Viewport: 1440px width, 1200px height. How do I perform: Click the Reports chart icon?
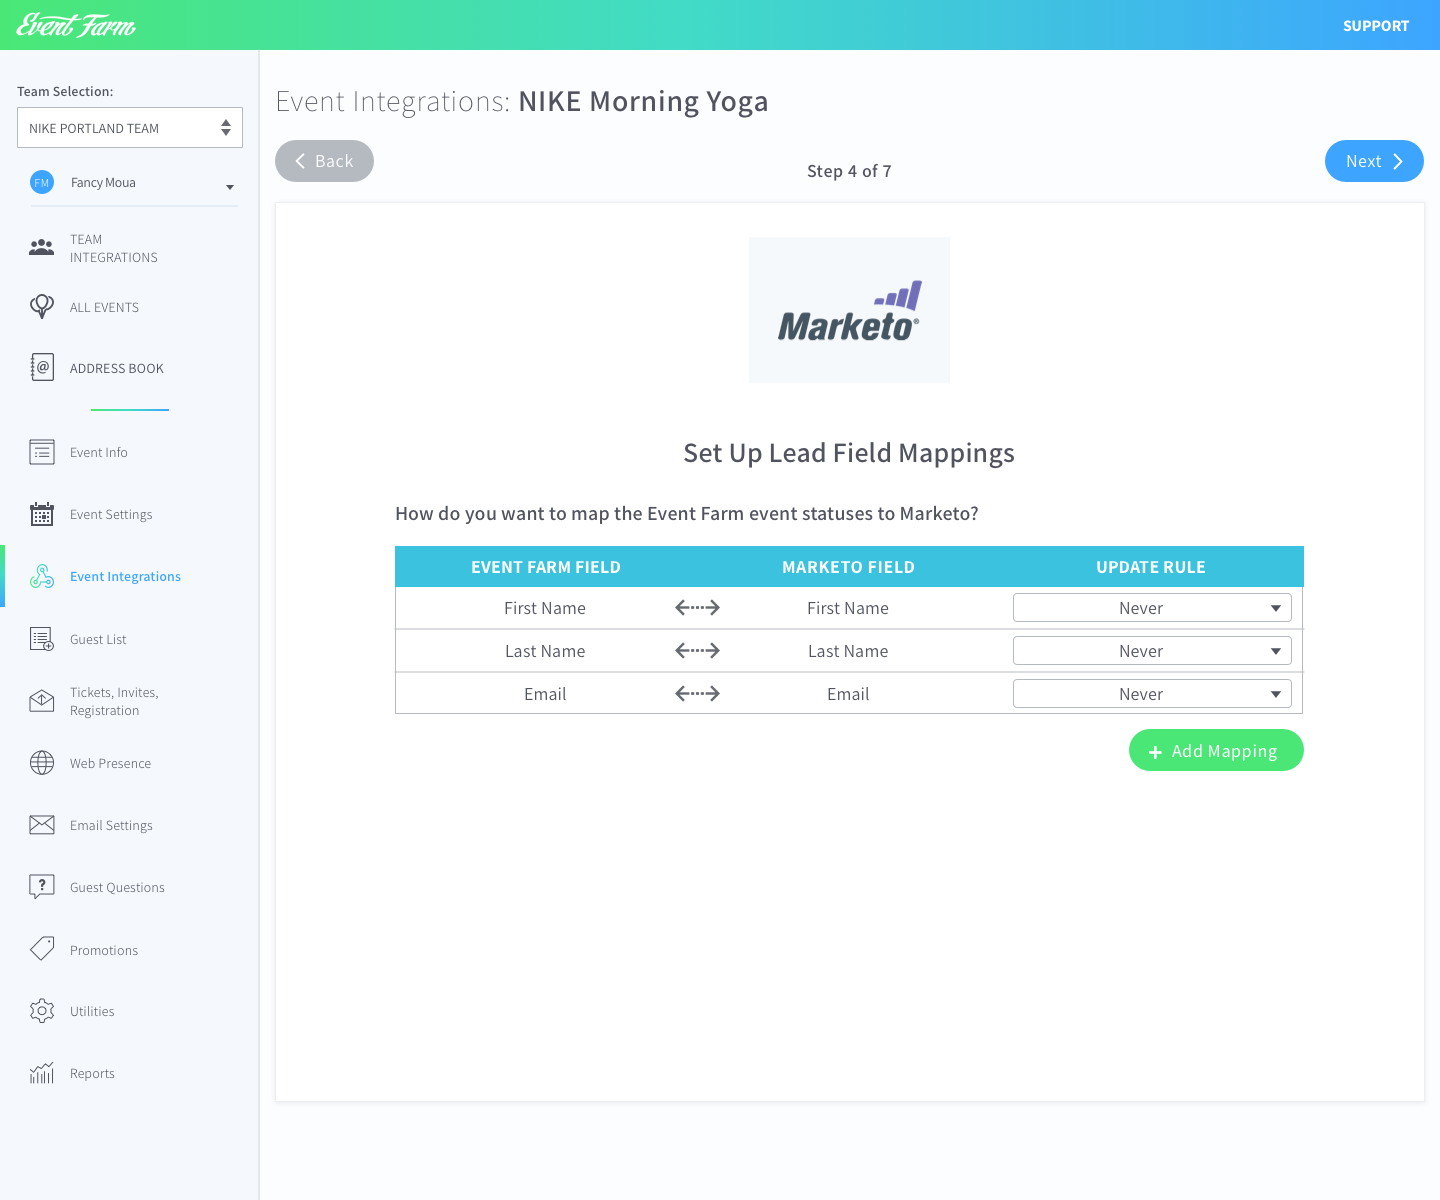[x=42, y=1073]
